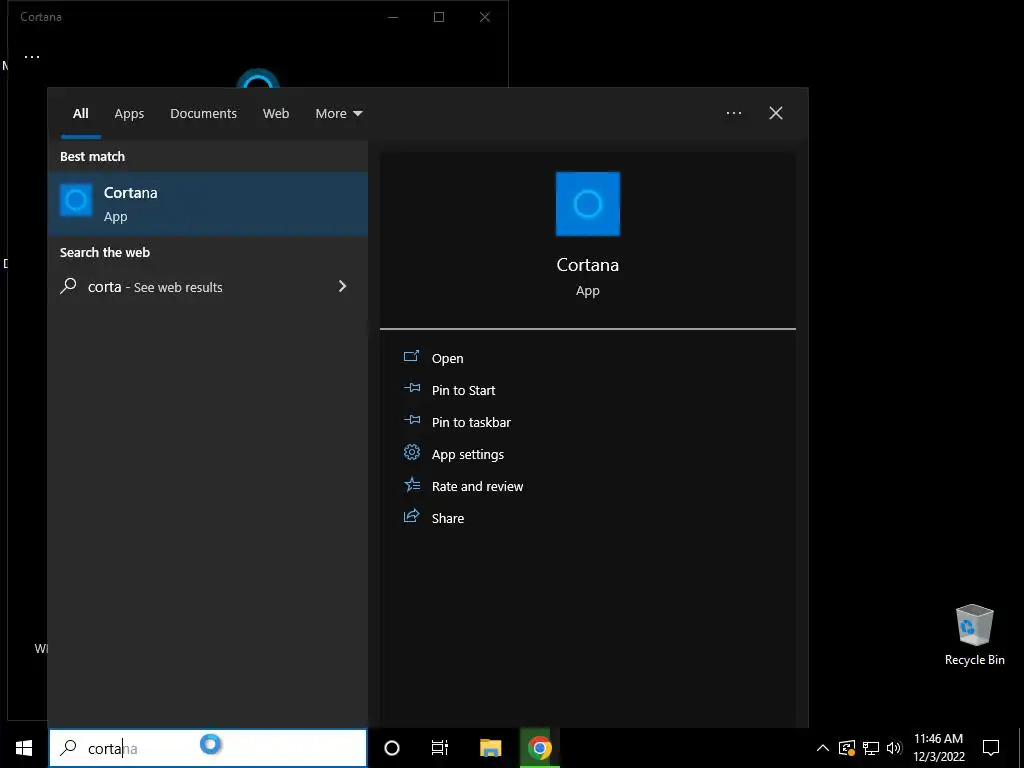
Task: Open search panel options ellipsis menu
Action: pyautogui.click(x=733, y=113)
